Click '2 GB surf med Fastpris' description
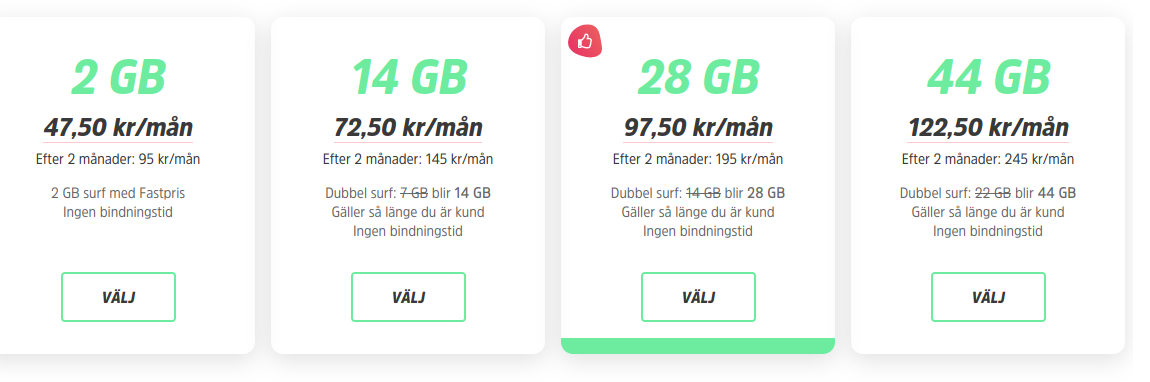The width and height of the screenshot is (1150, 382). (x=118, y=194)
